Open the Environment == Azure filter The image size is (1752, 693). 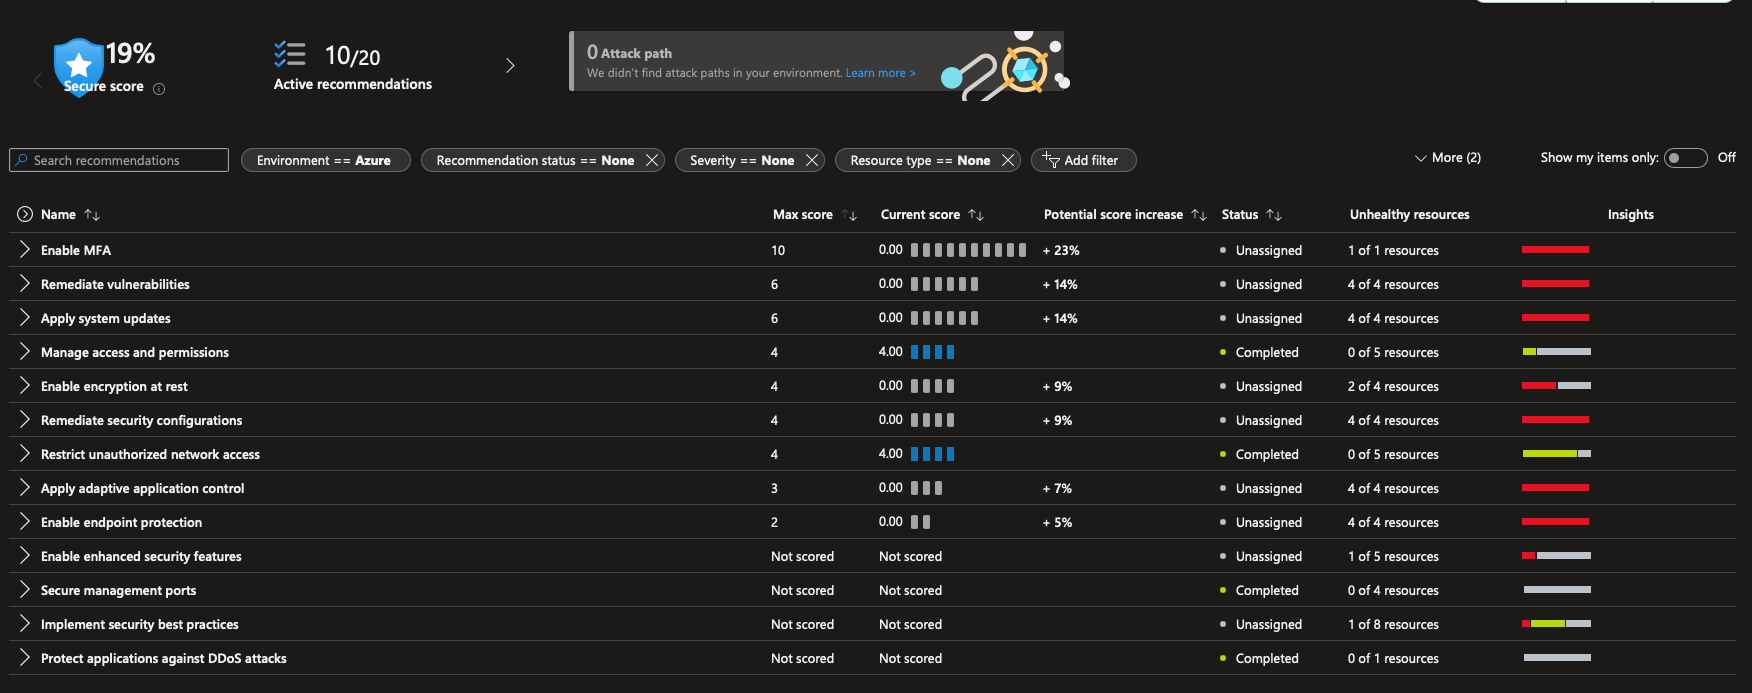click(x=325, y=160)
